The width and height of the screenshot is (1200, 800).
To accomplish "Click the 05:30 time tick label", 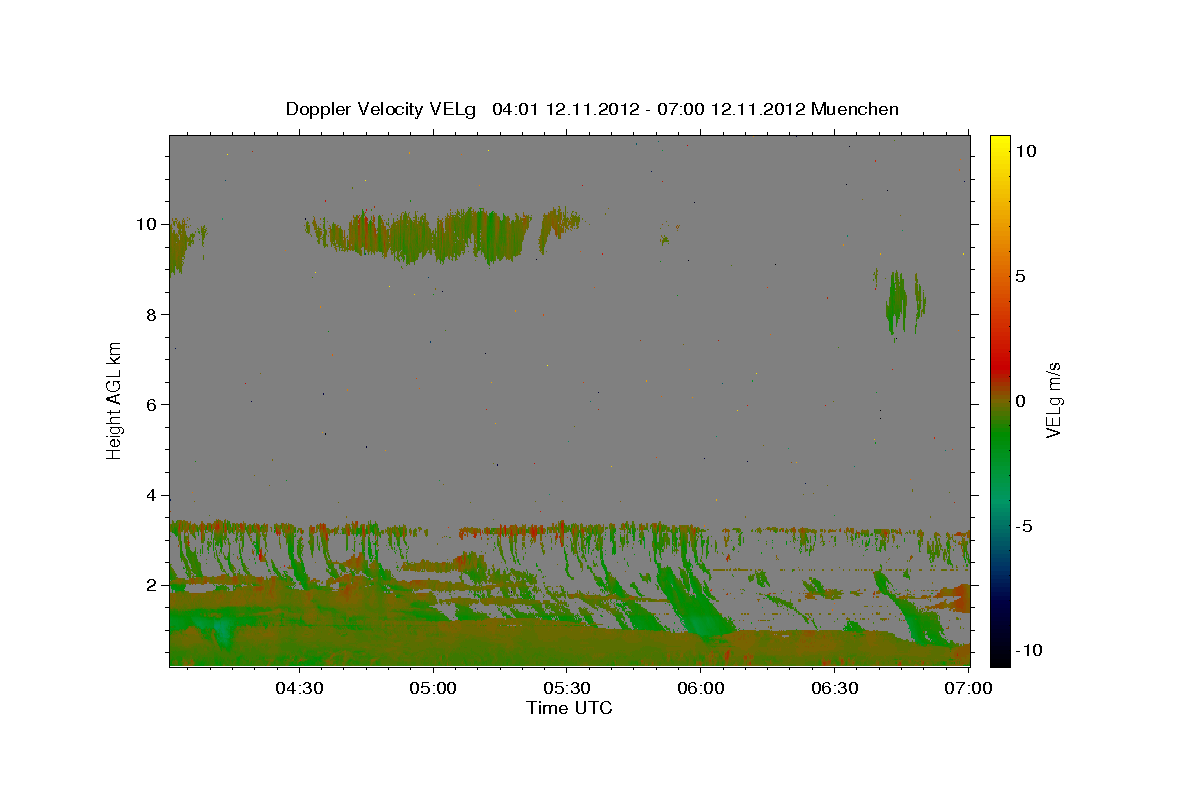I will [567, 688].
